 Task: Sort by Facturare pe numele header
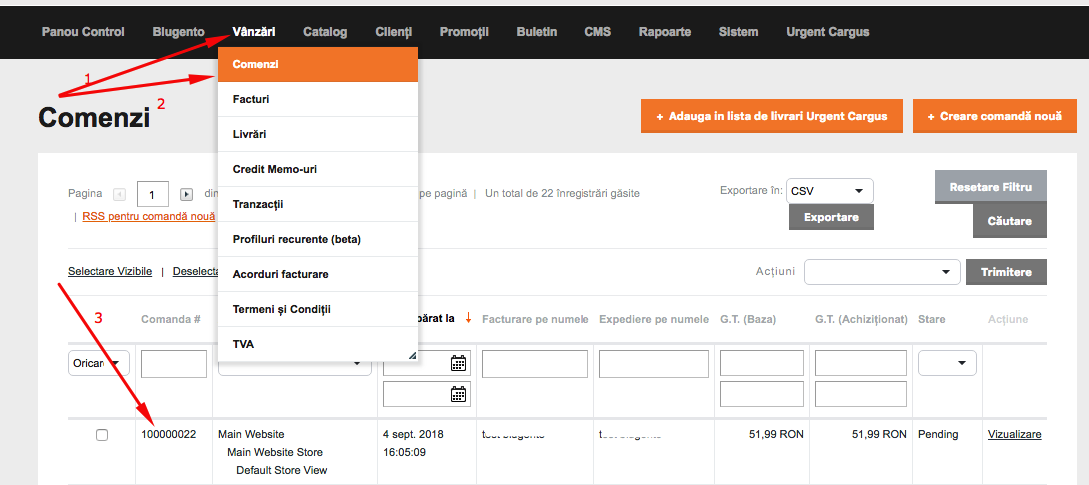pos(535,320)
